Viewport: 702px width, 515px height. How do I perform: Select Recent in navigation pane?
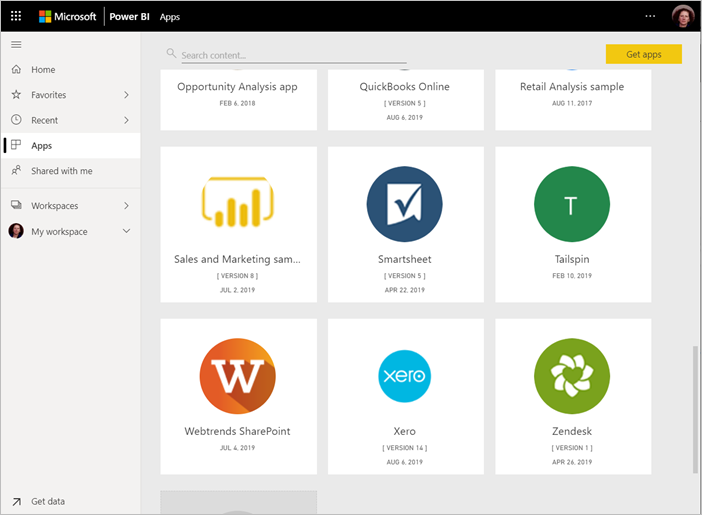(x=71, y=120)
